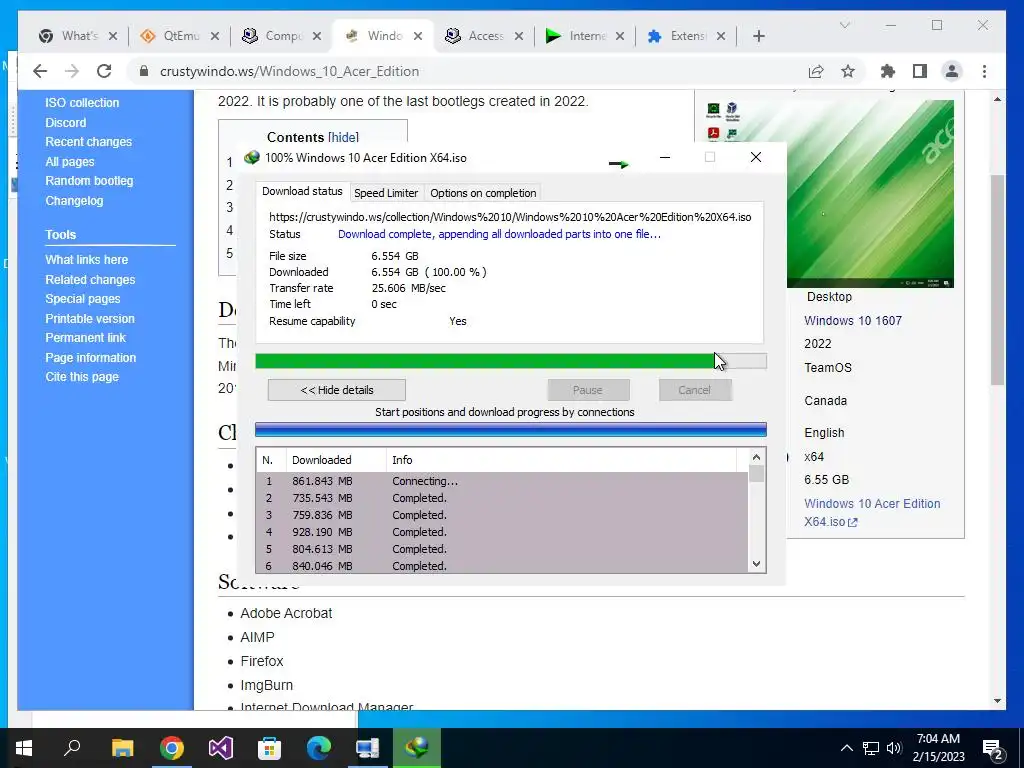Click the browser forward arrow
Image resolution: width=1024 pixels, height=768 pixels.
click(x=72, y=71)
